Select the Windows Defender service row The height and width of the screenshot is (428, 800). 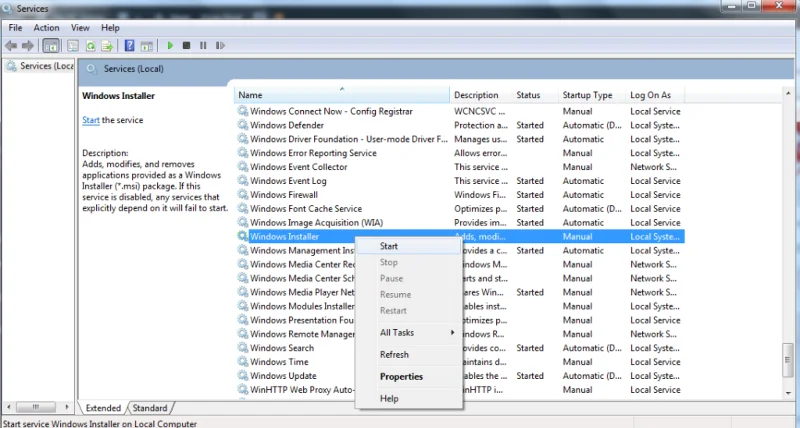click(459, 125)
